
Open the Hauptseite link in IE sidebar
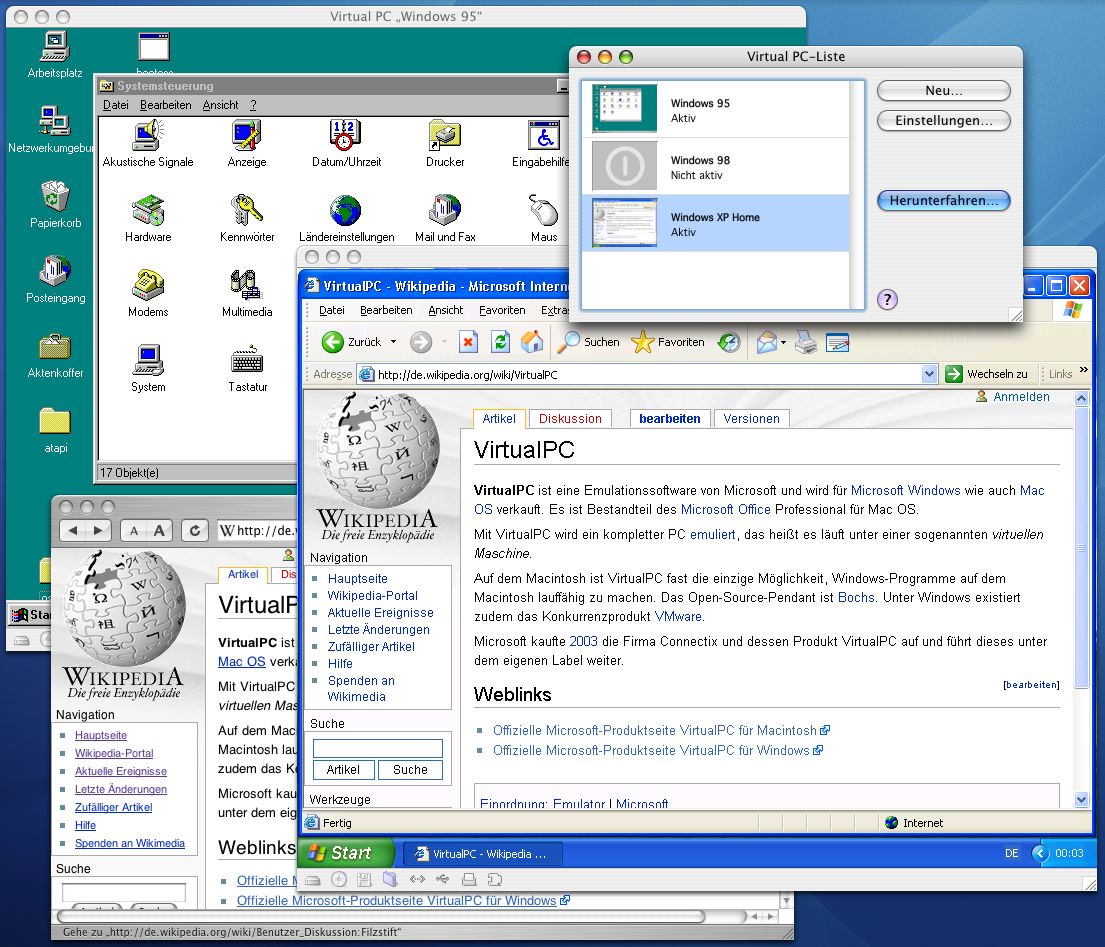pyautogui.click(x=357, y=578)
